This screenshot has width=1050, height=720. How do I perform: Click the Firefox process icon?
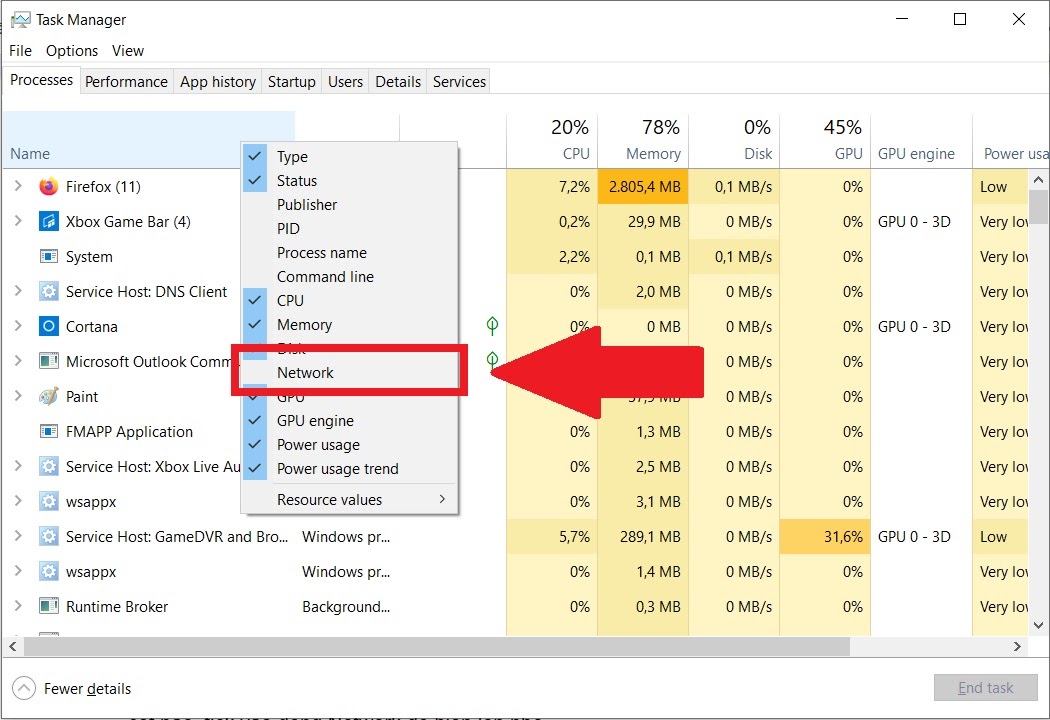[48, 186]
